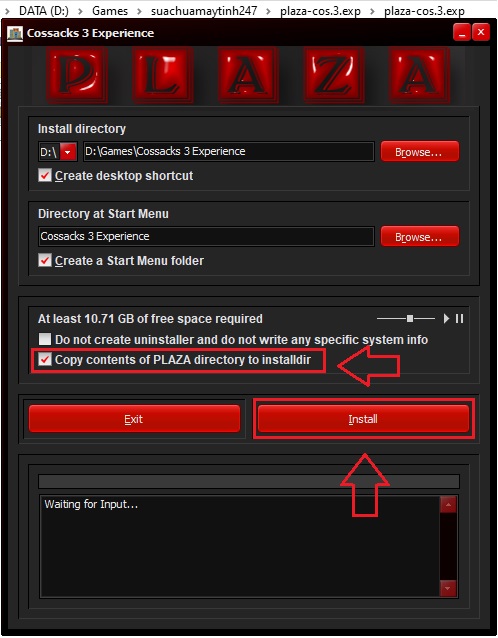498x638 pixels.
Task: Expand the chevron before the Games breadcrumb
Action: point(80,11)
